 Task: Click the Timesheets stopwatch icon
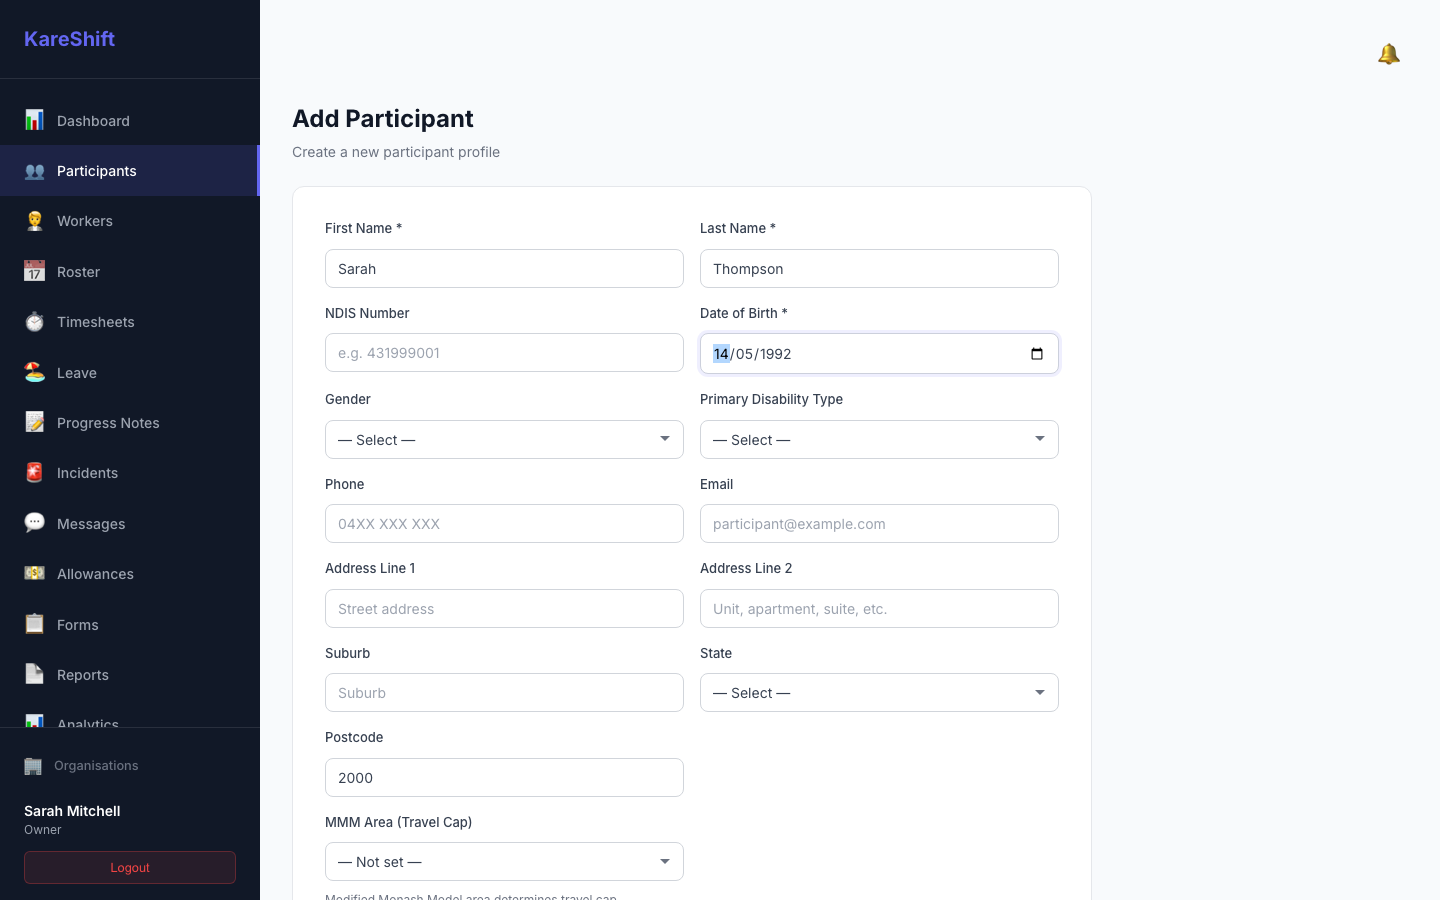34,322
